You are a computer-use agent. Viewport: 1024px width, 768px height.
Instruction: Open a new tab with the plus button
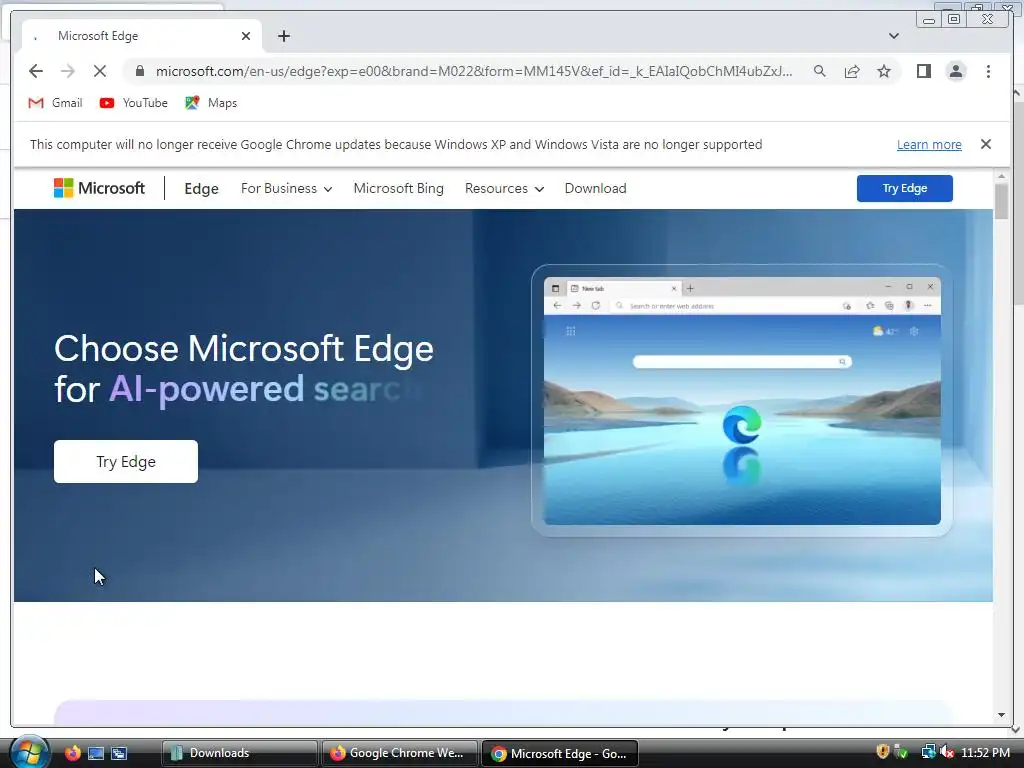point(283,36)
